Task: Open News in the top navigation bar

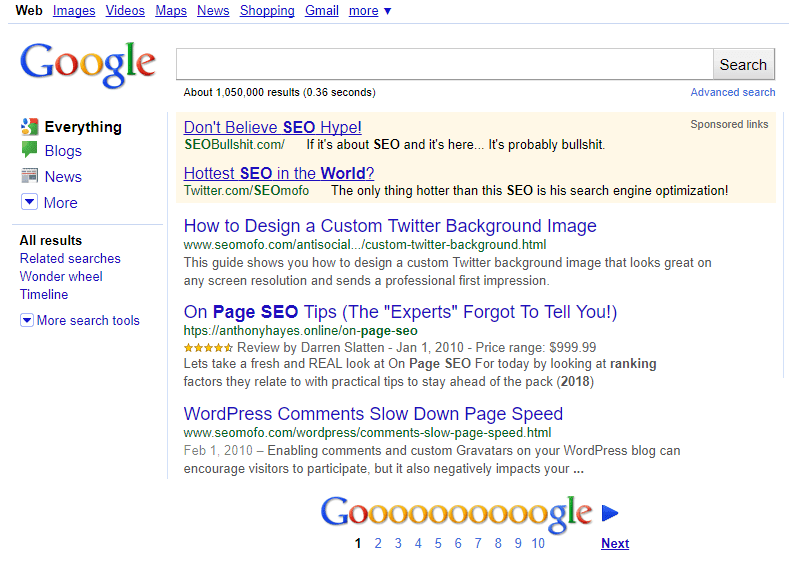Action: point(213,11)
